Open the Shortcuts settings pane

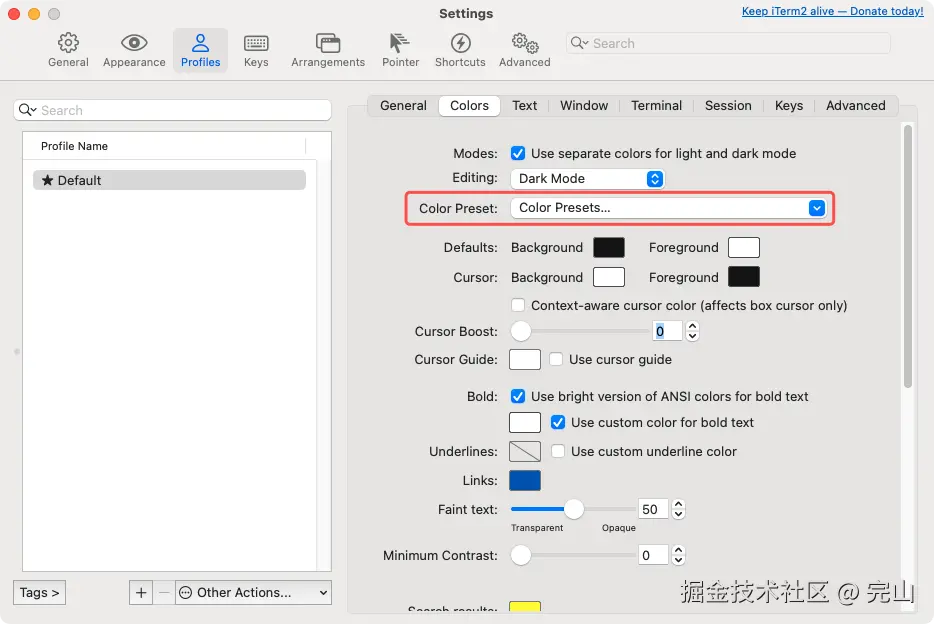[x=460, y=50]
